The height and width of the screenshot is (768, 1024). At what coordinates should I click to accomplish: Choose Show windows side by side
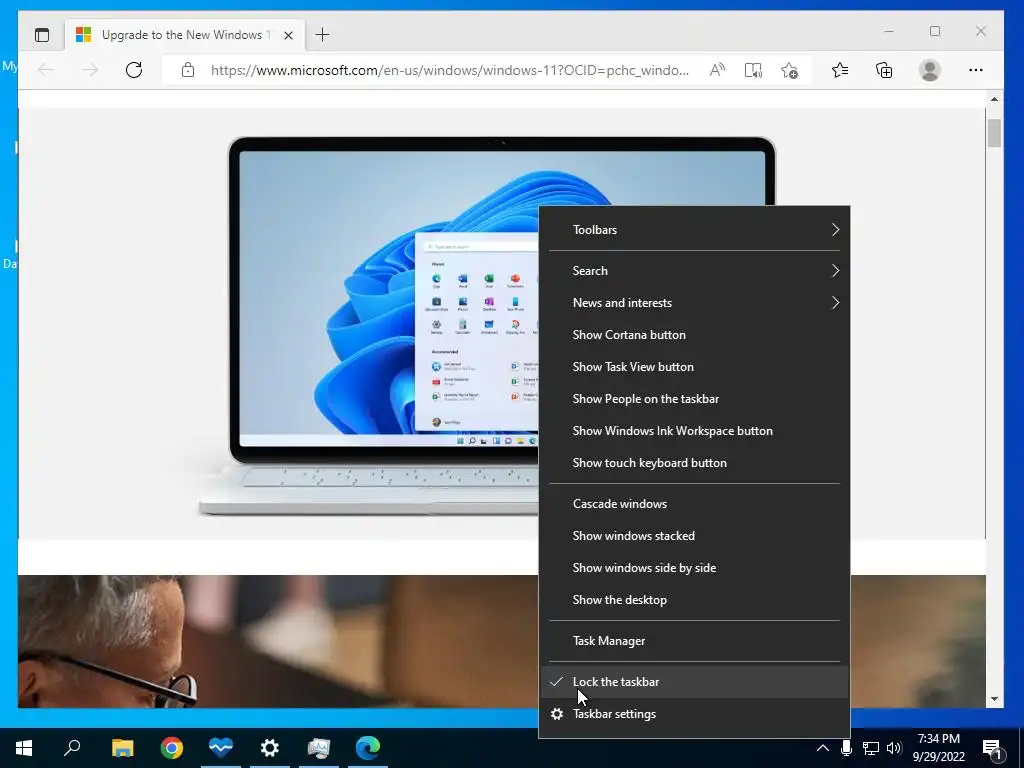click(x=694, y=568)
